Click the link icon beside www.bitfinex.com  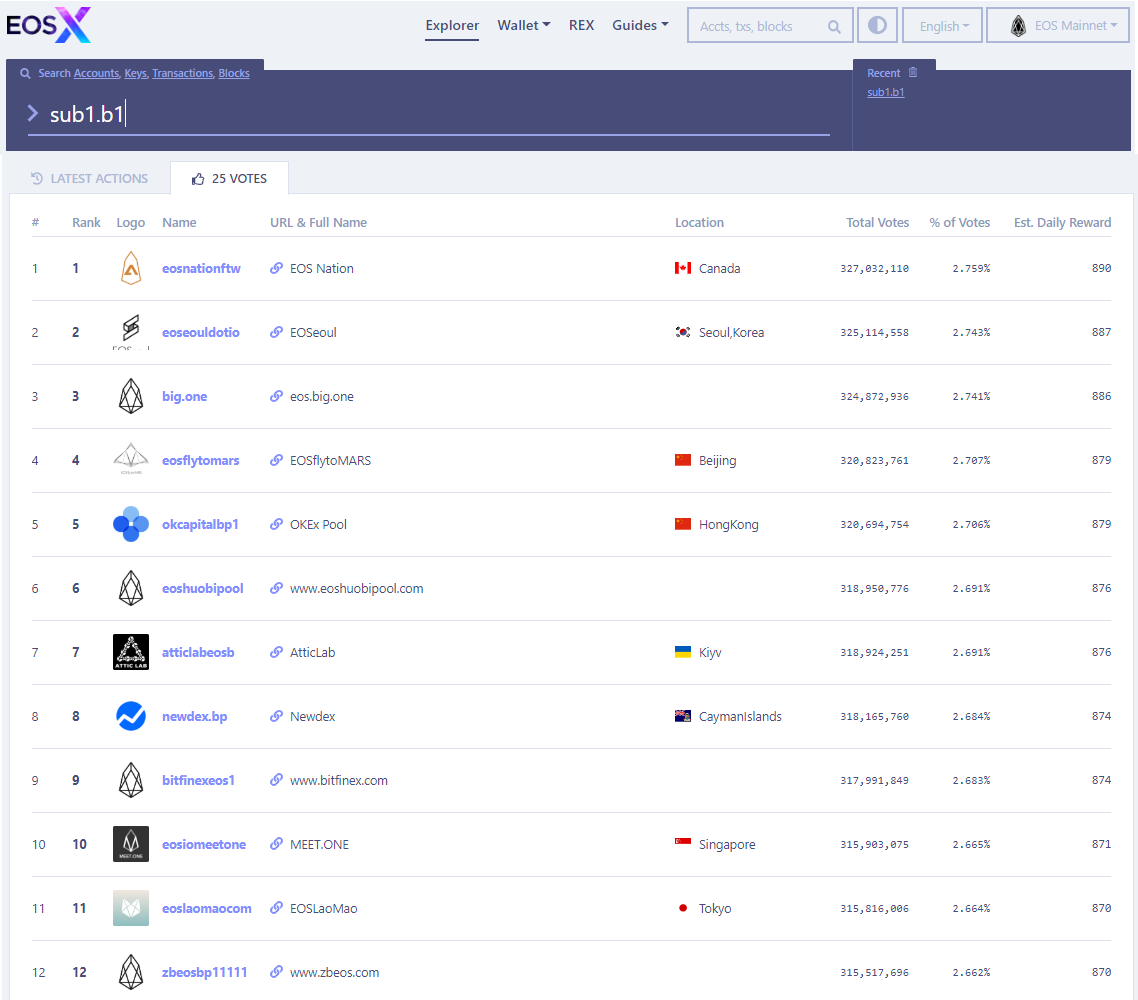(277, 780)
